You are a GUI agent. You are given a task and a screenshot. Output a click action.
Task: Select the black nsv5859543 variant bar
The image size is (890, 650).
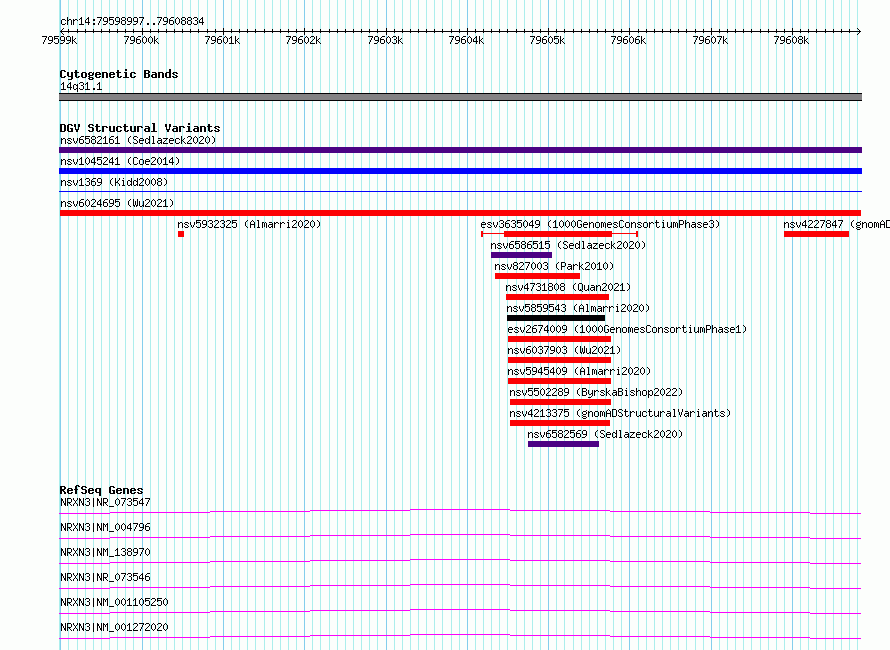(556, 318)
